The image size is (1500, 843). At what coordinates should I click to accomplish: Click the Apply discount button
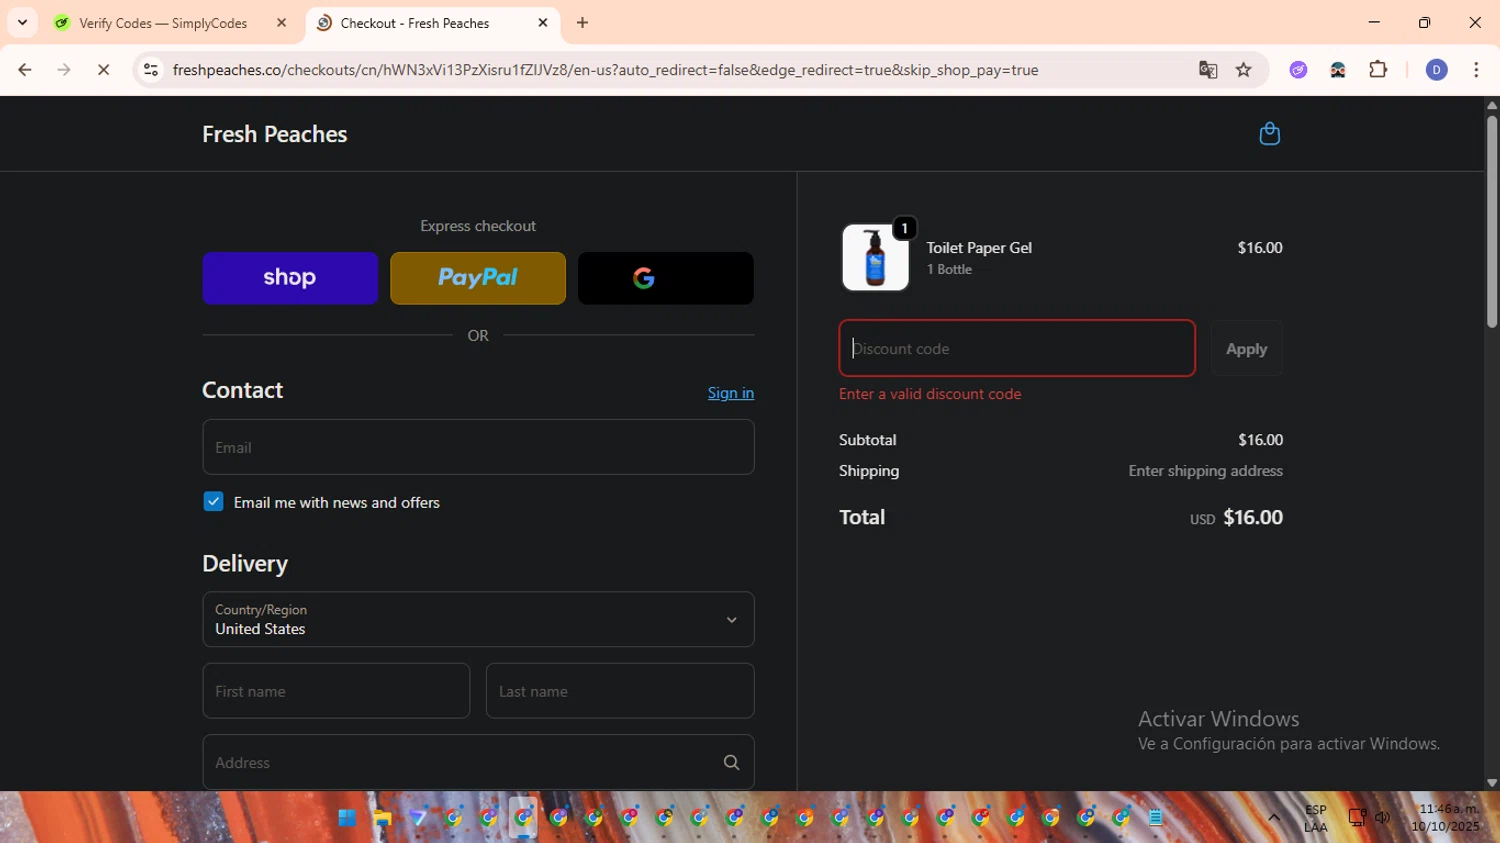click(1246, 348)
